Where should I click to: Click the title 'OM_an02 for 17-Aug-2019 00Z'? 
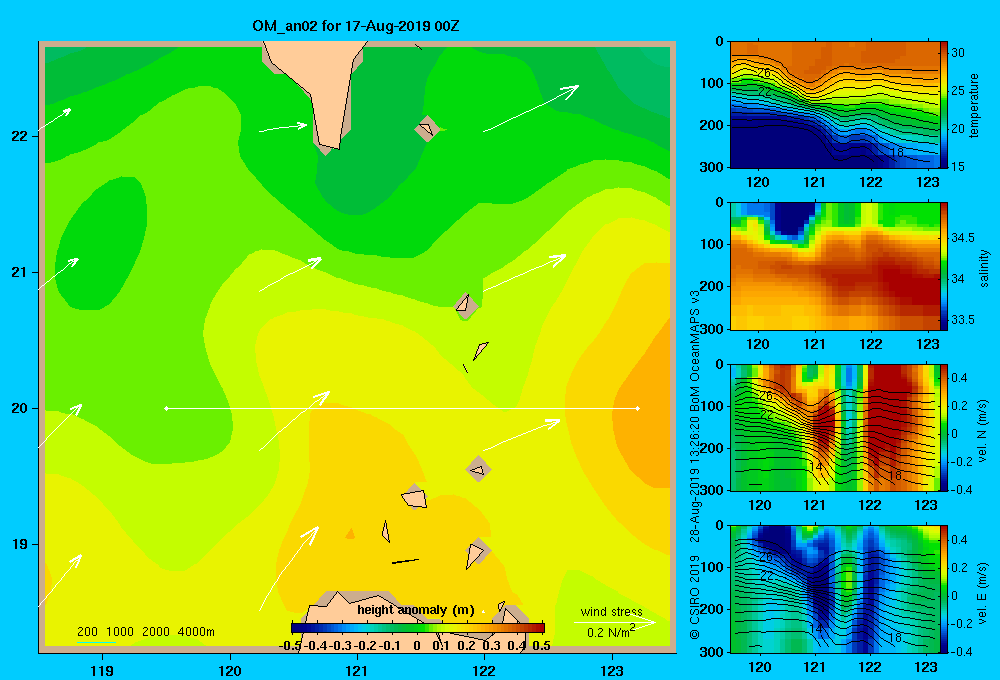click(356, 26)
